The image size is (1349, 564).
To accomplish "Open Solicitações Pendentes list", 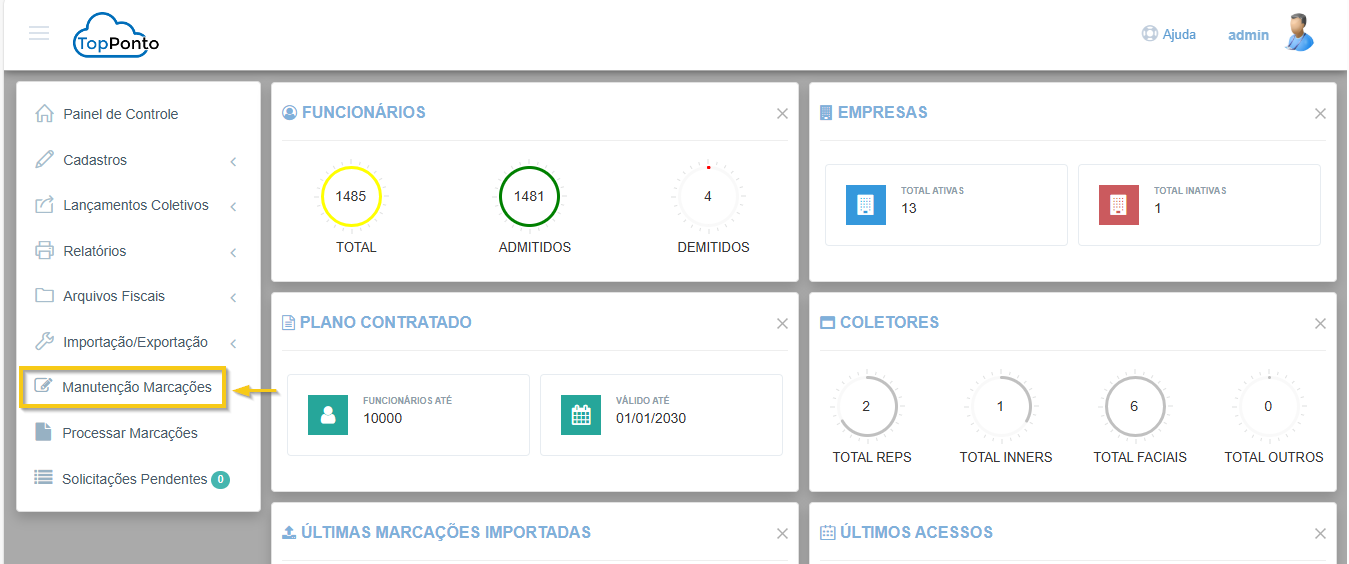I will point(134,479).
